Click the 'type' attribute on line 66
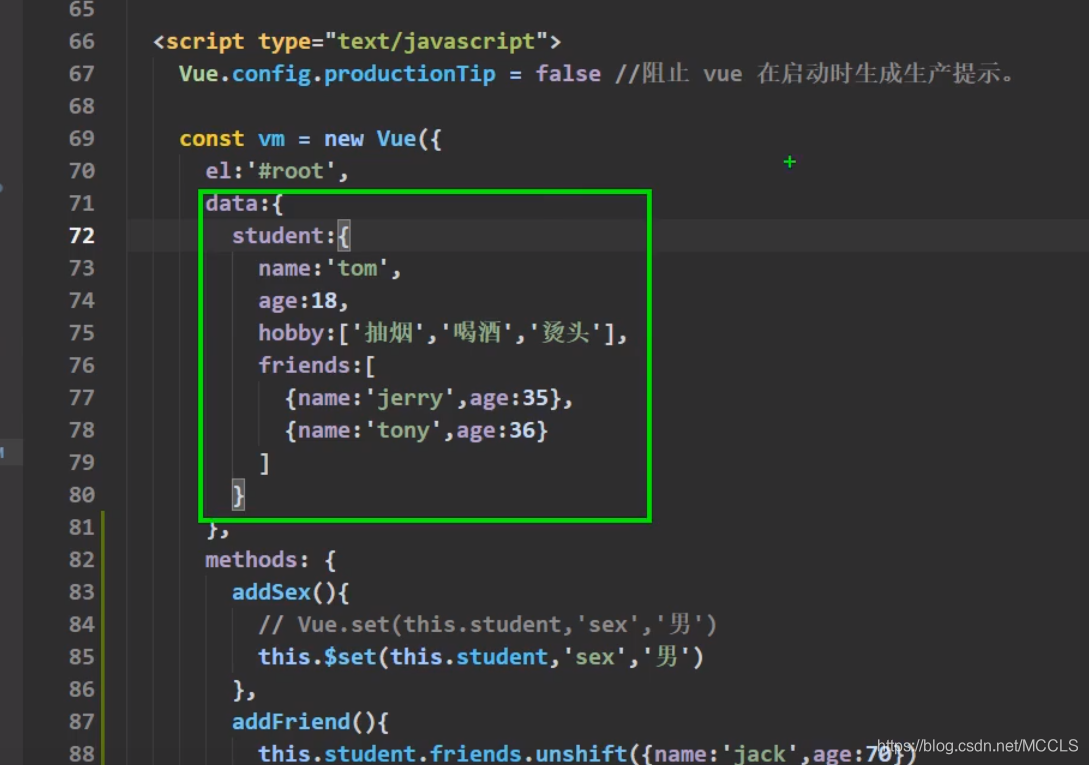Viewport: 1089px width, 765px height. (284, 42)
